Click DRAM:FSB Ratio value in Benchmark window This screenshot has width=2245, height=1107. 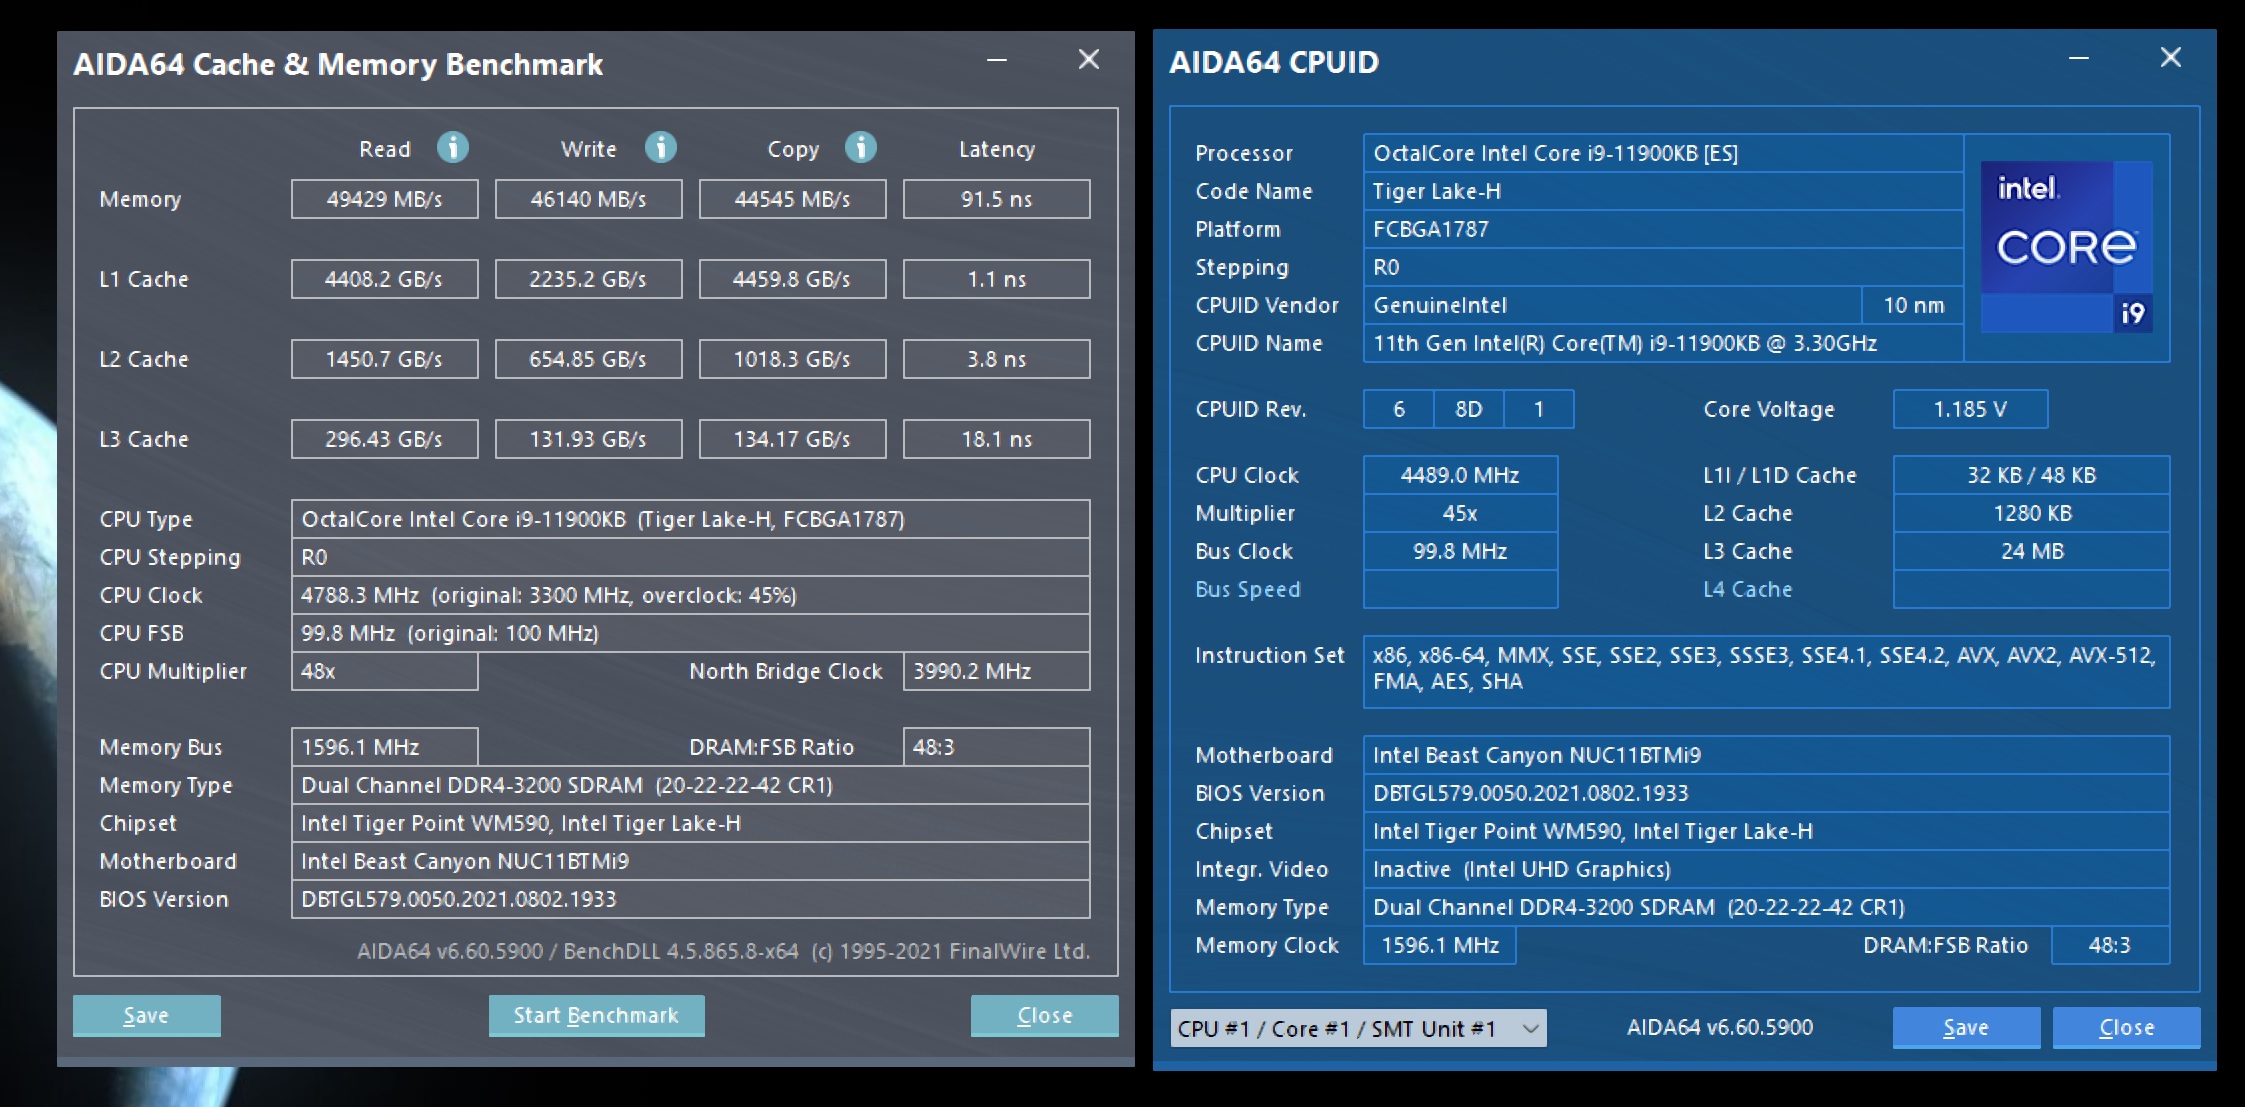click(x=996, y=747)
